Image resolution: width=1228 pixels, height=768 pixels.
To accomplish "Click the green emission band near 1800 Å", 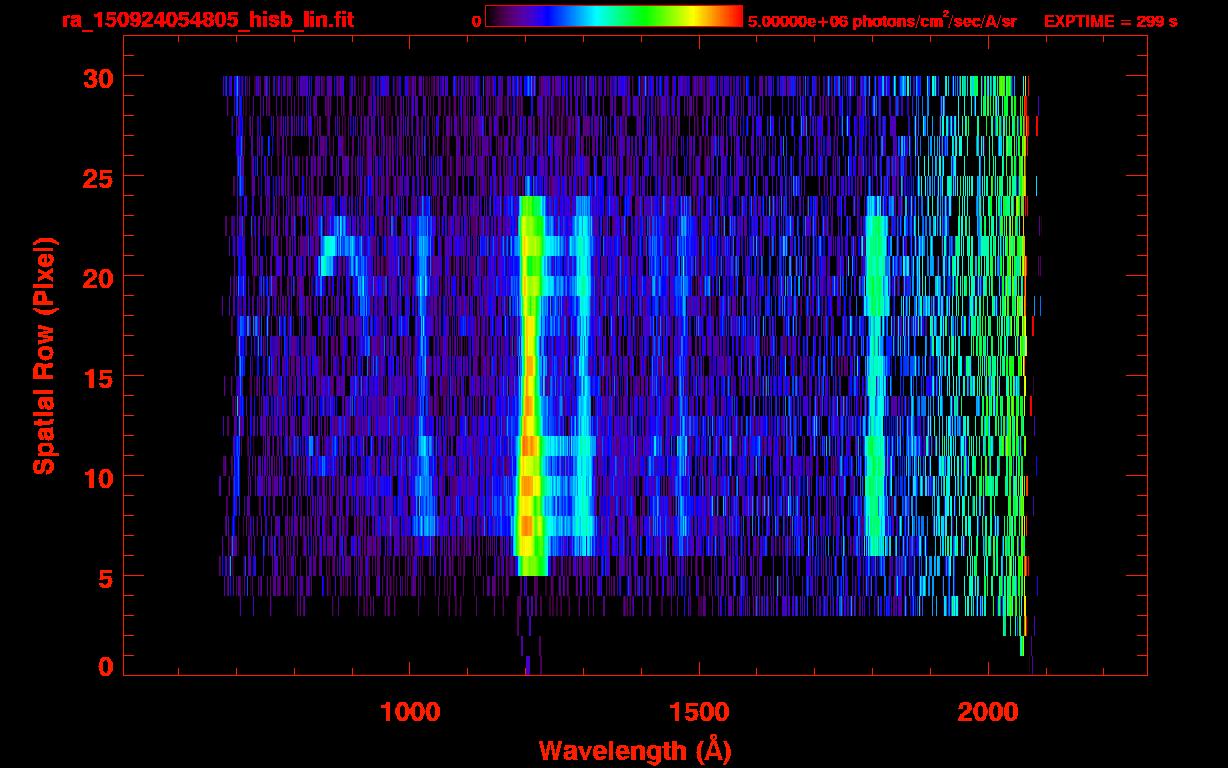I will tap(876, 376).
